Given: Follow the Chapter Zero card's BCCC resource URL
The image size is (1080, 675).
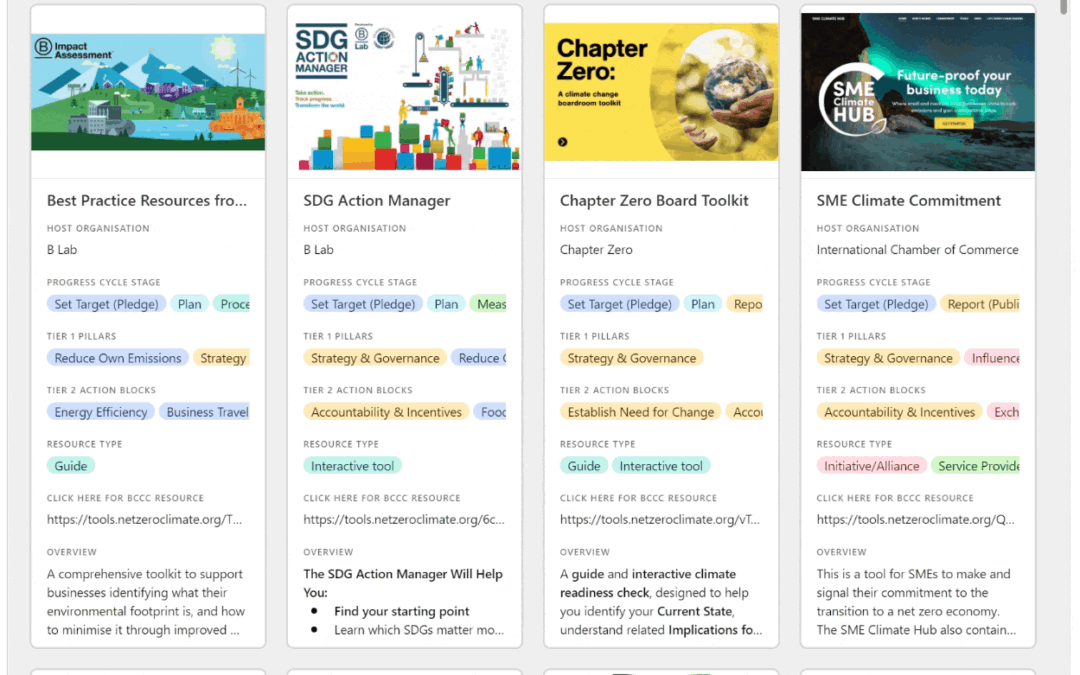Looking at the screenshot, I should click(660, 520).
